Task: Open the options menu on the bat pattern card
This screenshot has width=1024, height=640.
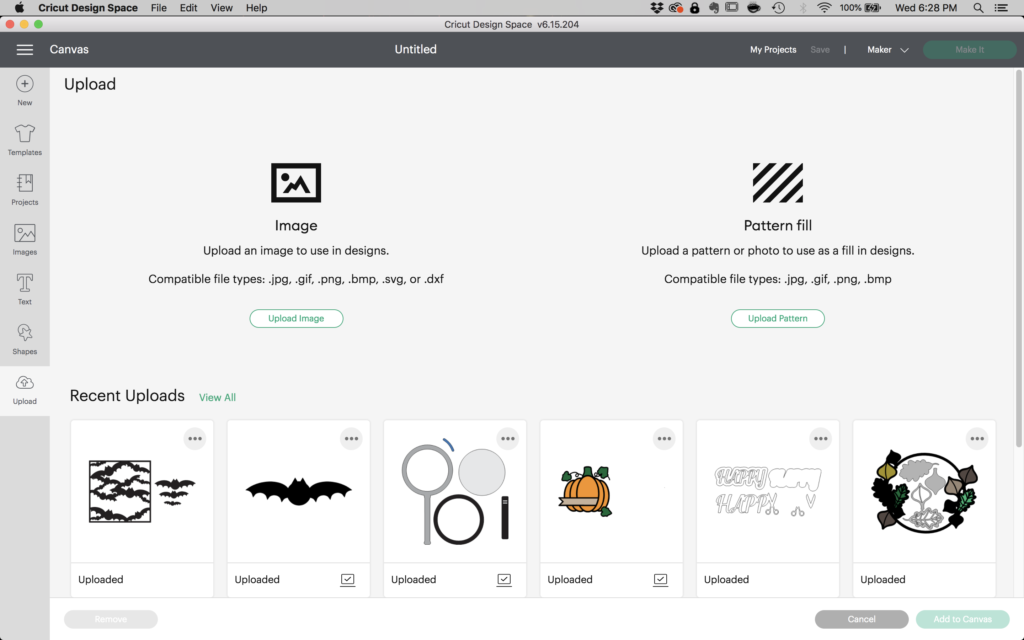Action: point(195,439)
